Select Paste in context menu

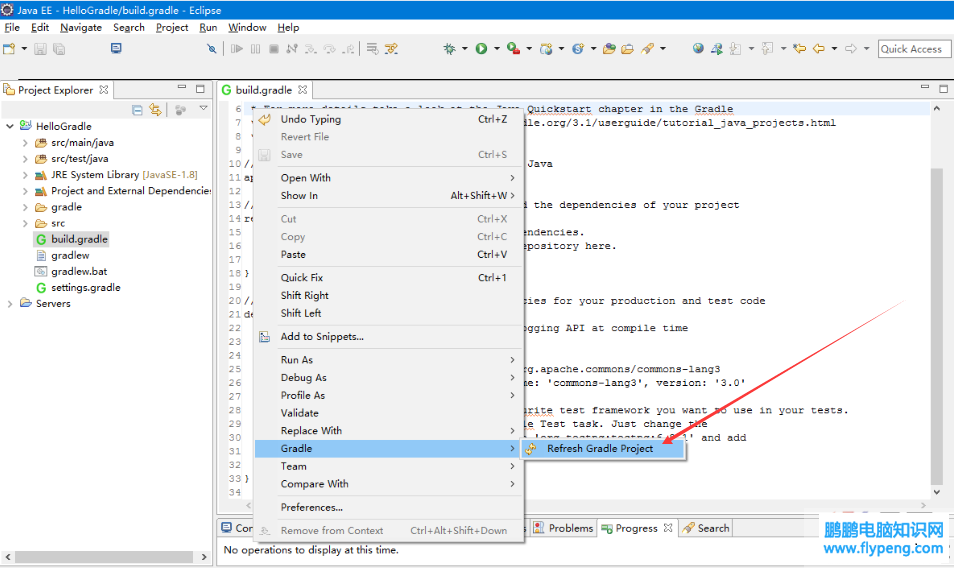(x=389, y=254)
